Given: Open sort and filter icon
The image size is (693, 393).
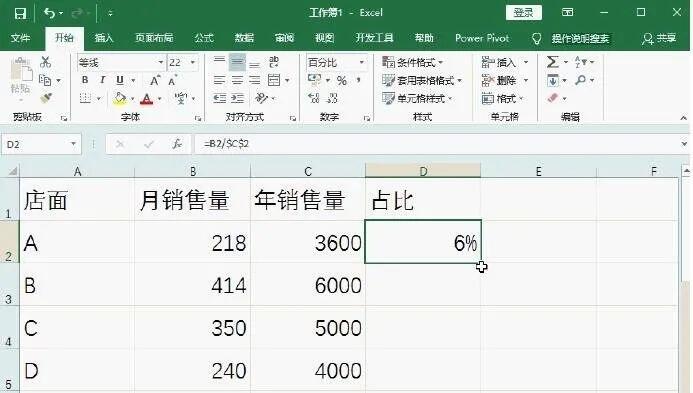Looking at the screenshot, I should pos(580,62).
